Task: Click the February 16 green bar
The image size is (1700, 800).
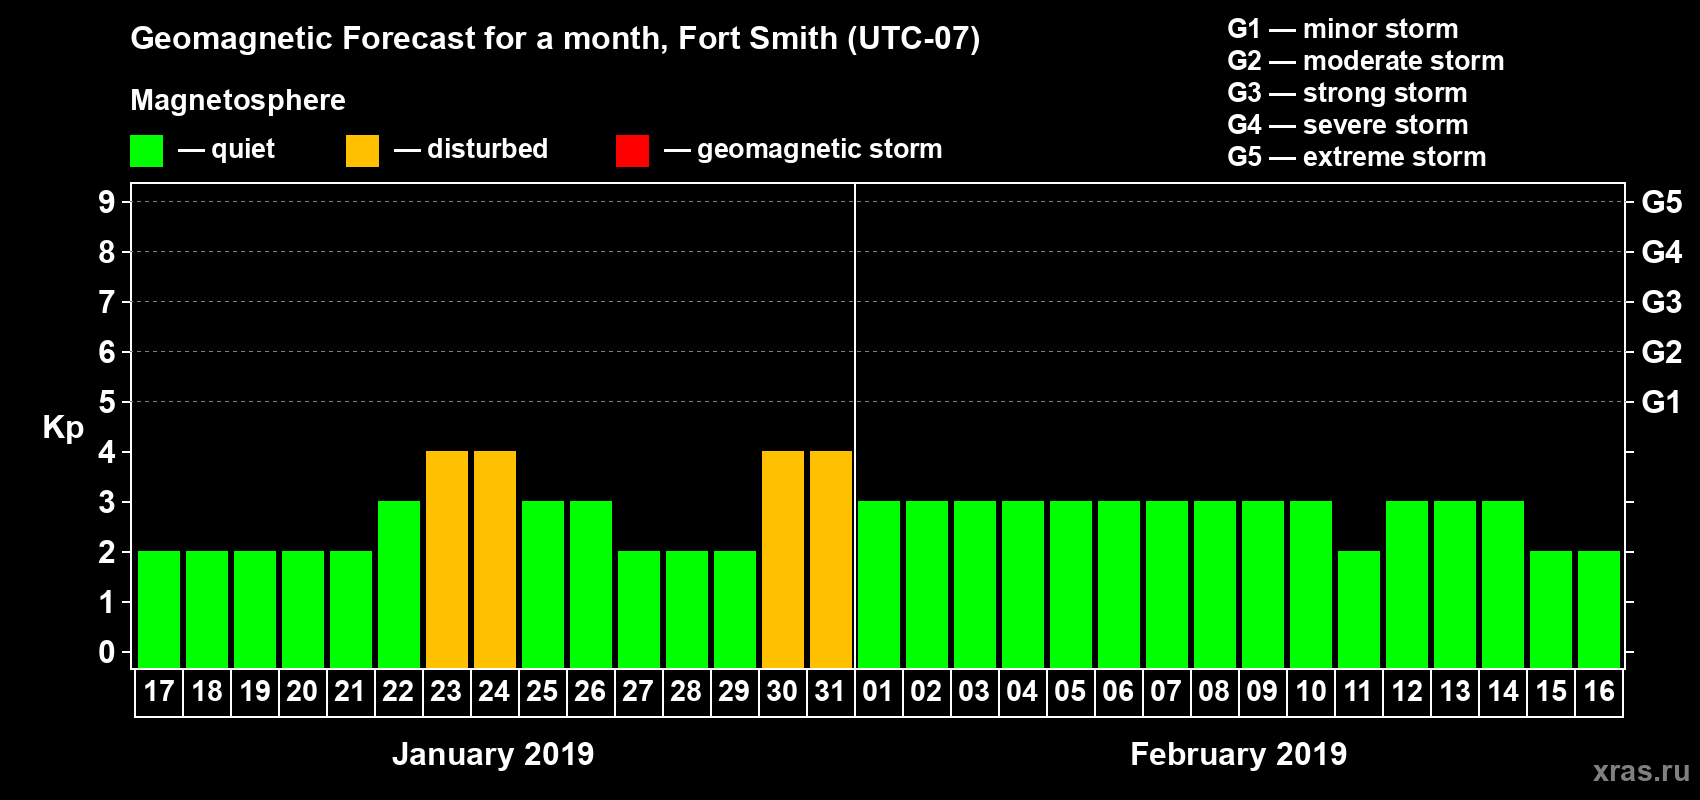Action: tap(1599, 609)
